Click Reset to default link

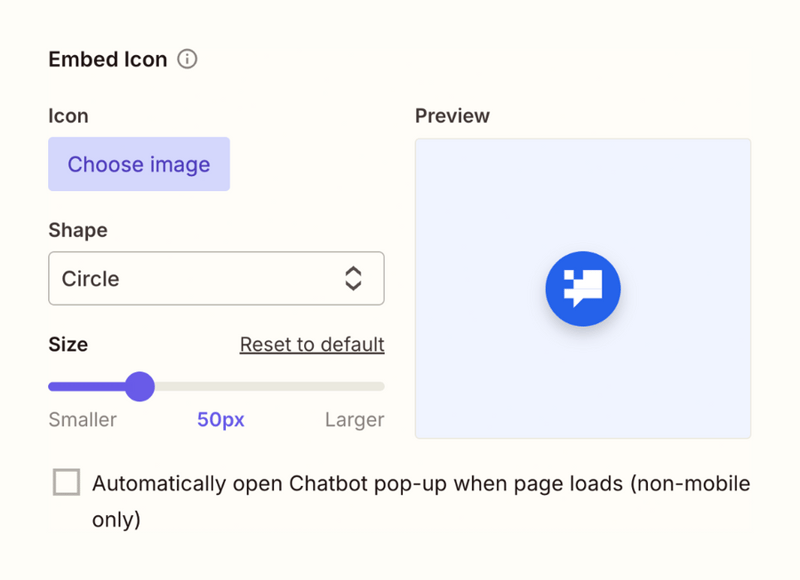311,344
